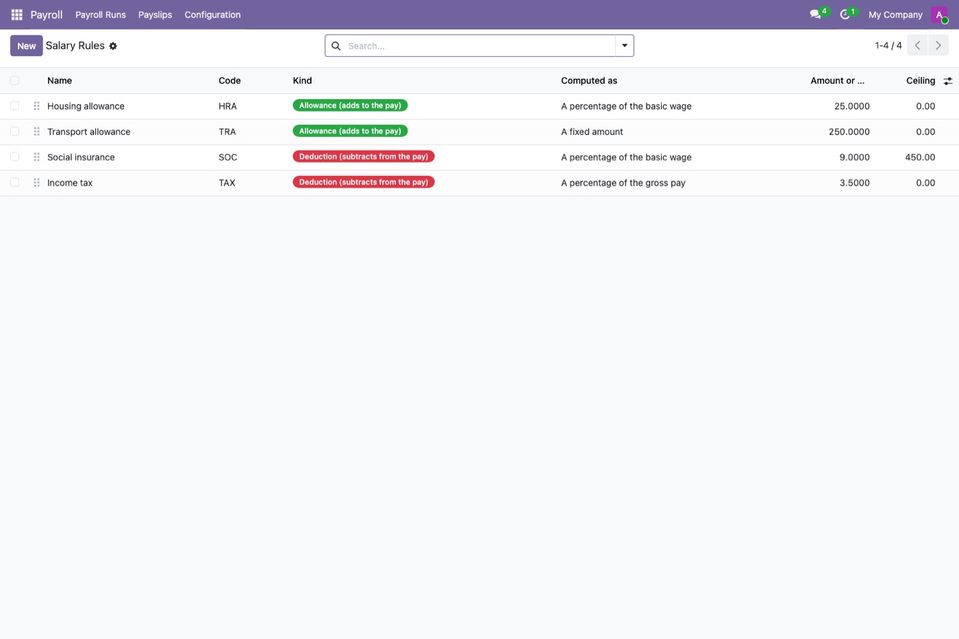Screen dimensions: 959x639
Task: Click the user avatar icon
Action: point(939,14)
